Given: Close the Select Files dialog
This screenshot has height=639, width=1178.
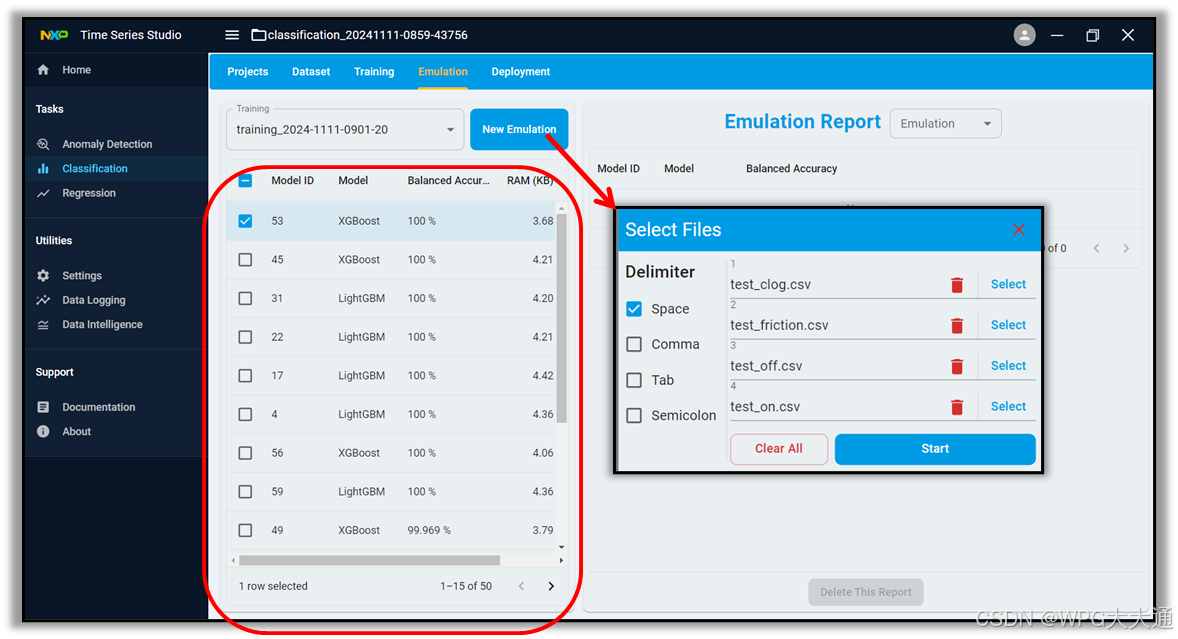Looking at the screenshot, I should [1018, 230].
